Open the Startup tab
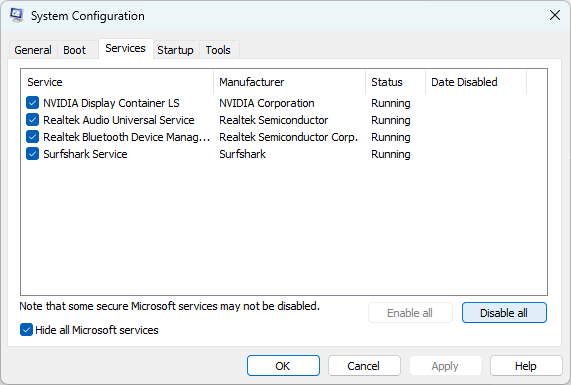The width and height of the screenshot is (571, 385). [x=176, y=50]
